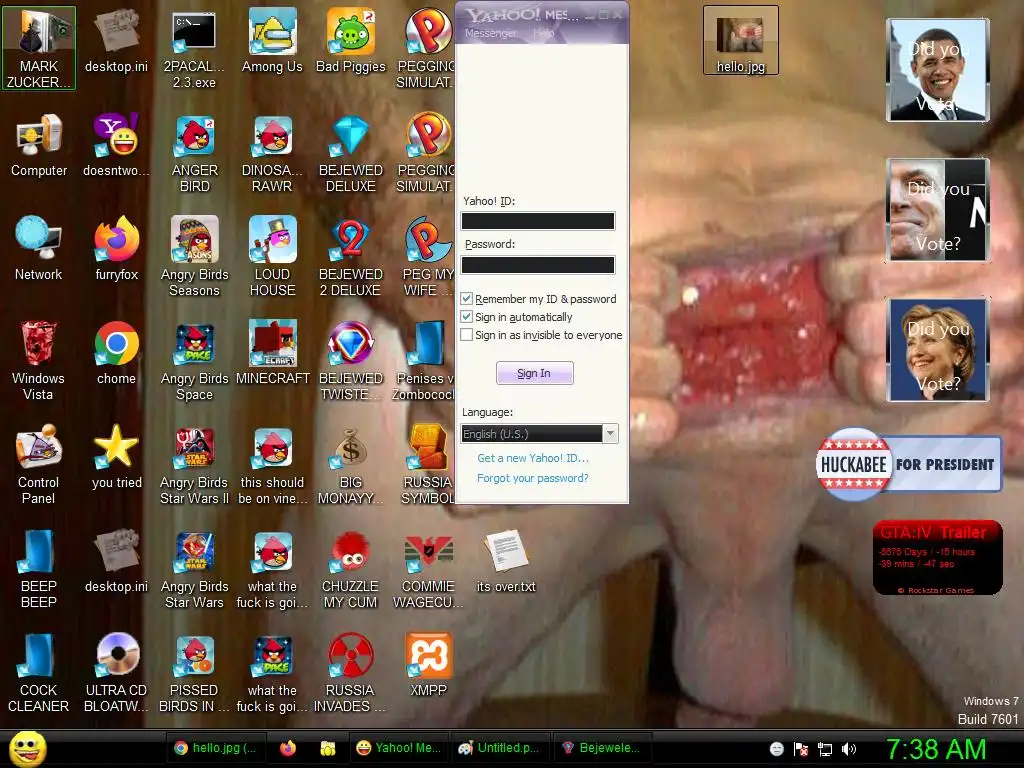Image resolution: width=1024 pixels, height=768 pixels.
Task: Select the hello.jpg image file thumbnail
Action: coord(741,40)
